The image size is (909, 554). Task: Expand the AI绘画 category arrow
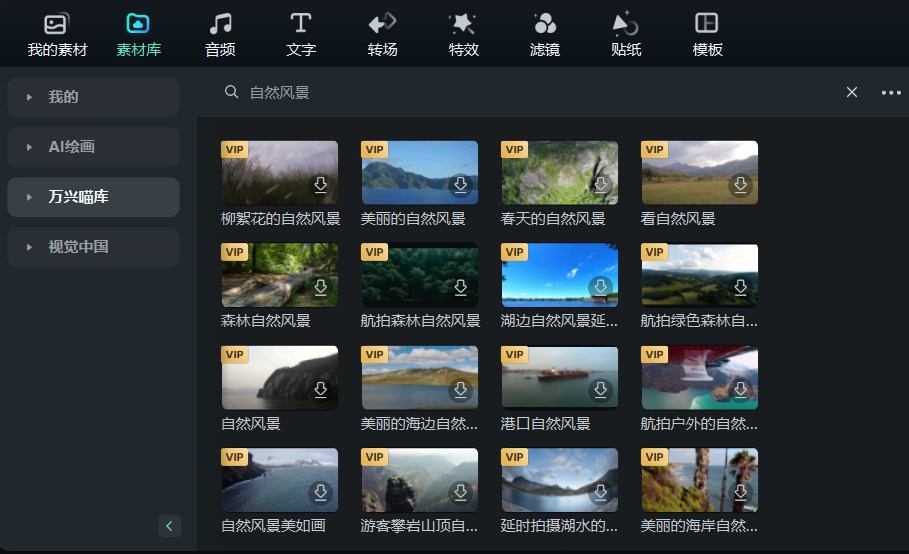(29, 147)
